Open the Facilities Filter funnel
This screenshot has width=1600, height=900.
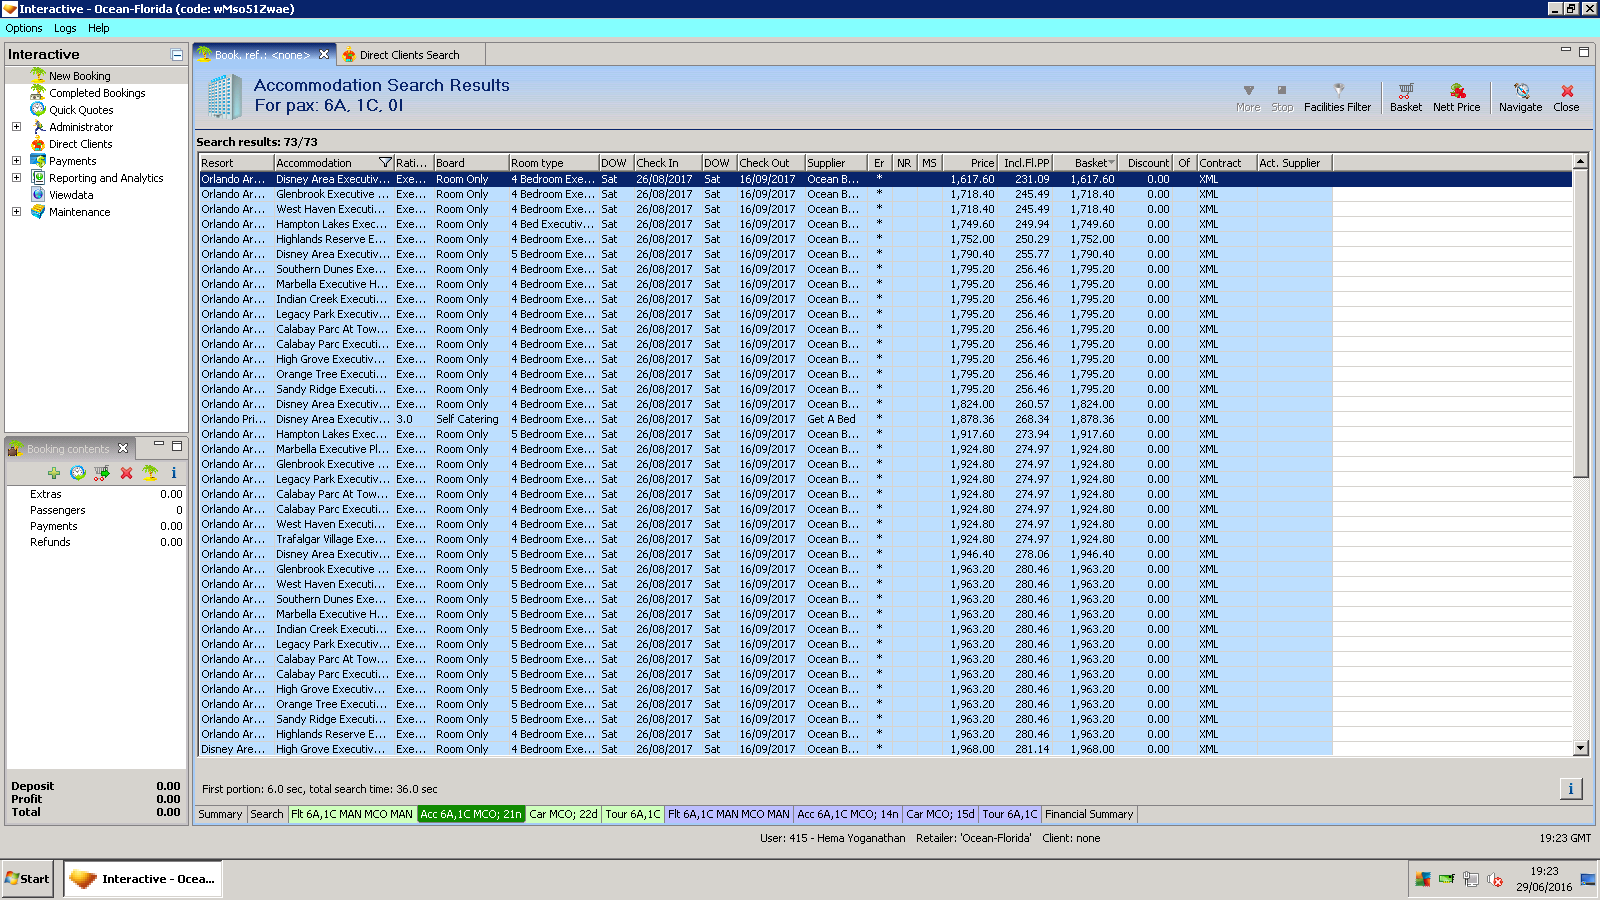coord(1337,96)
